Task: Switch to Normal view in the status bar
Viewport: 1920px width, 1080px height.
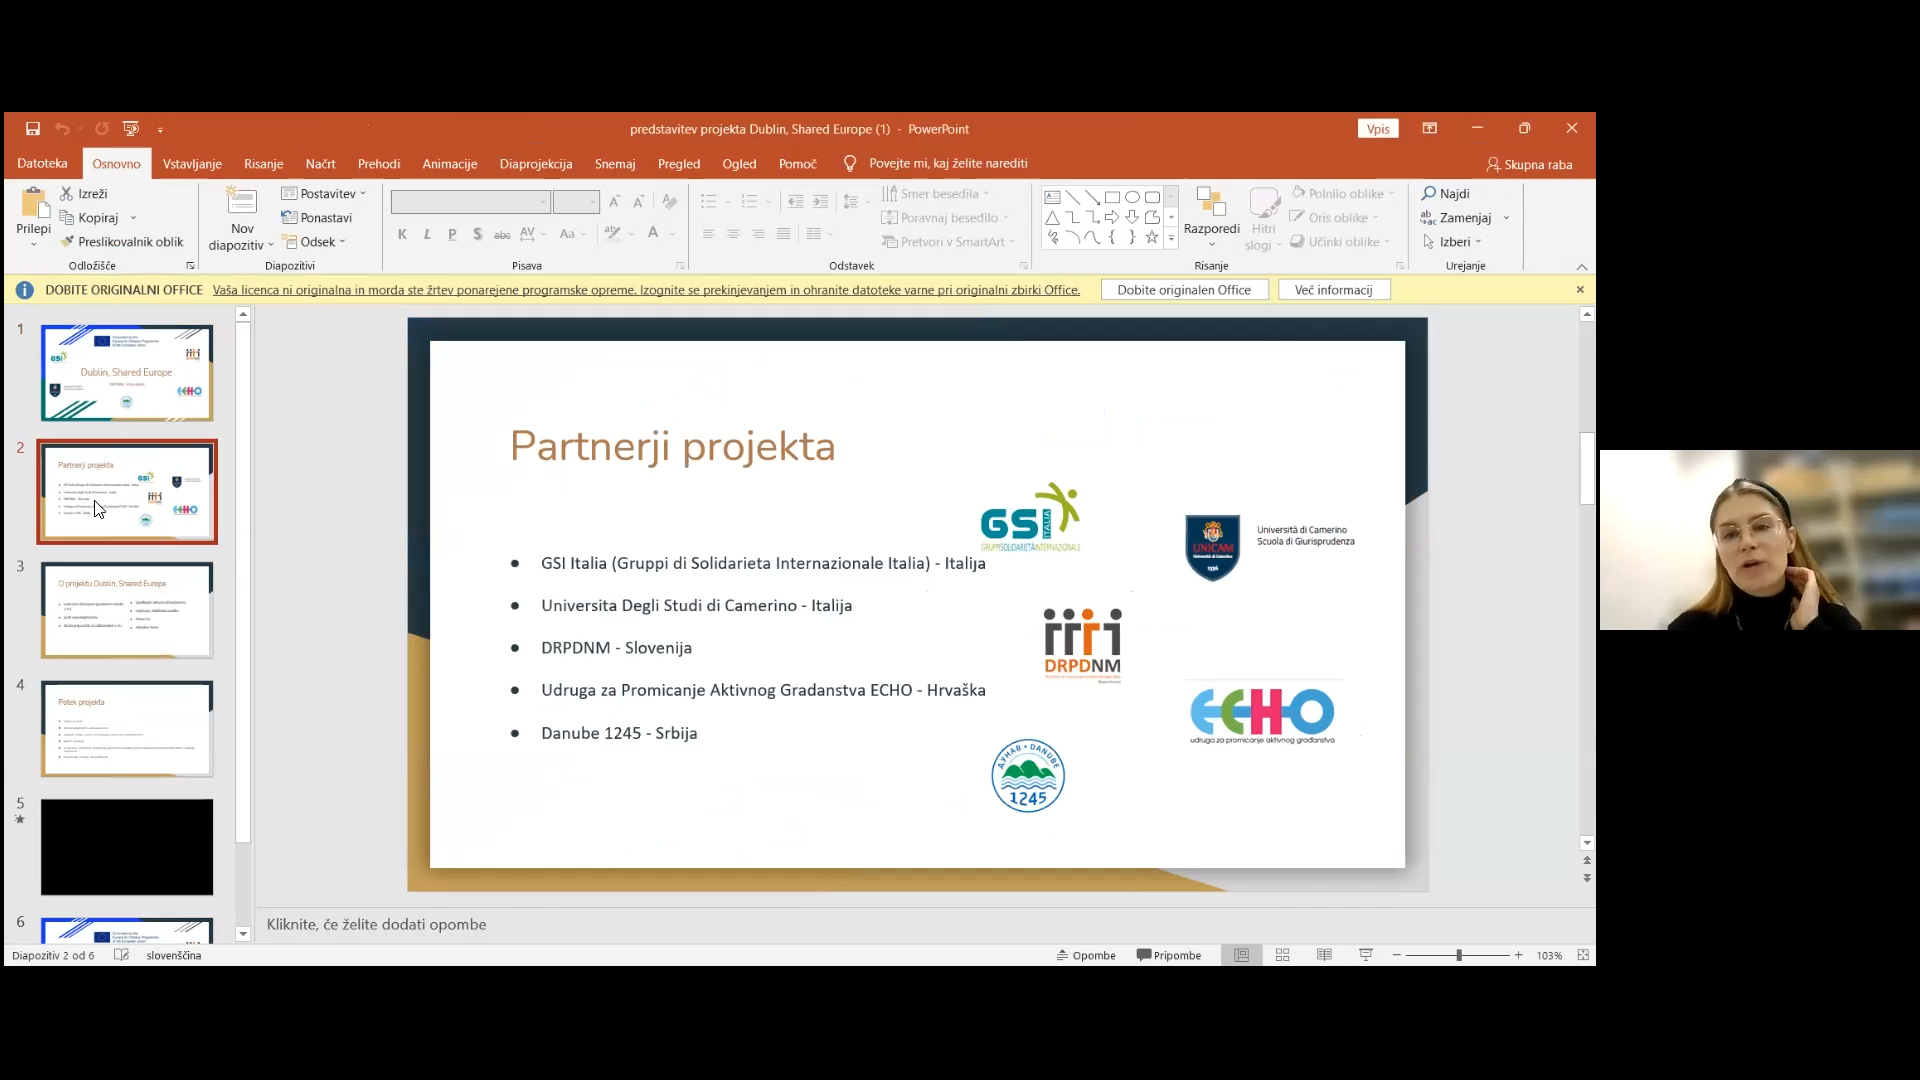Action: [x=1241, y=955]
